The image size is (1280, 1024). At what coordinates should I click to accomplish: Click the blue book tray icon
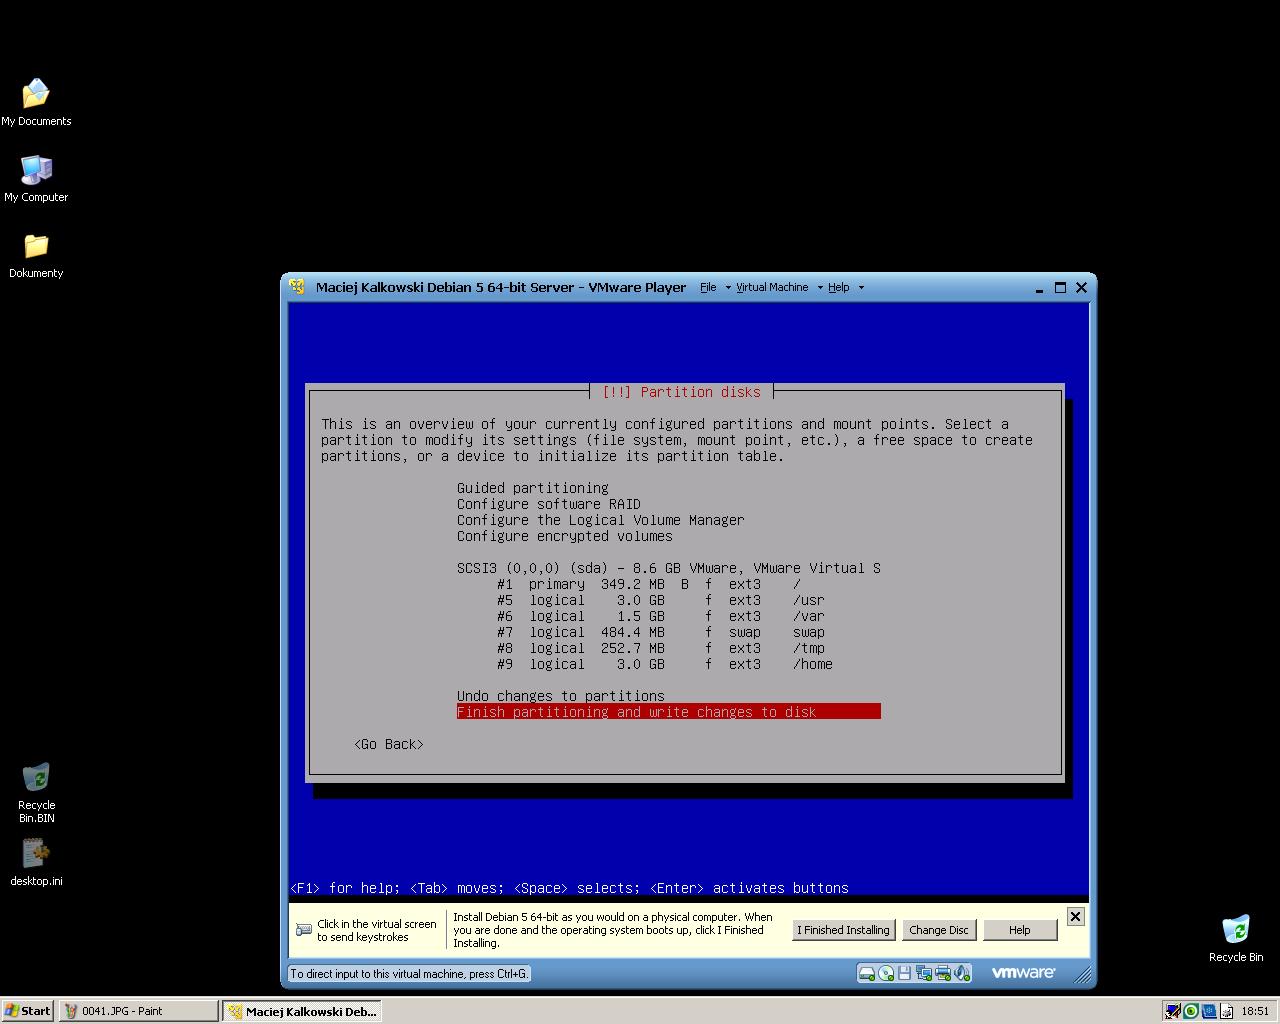tap(1209, 1011)
